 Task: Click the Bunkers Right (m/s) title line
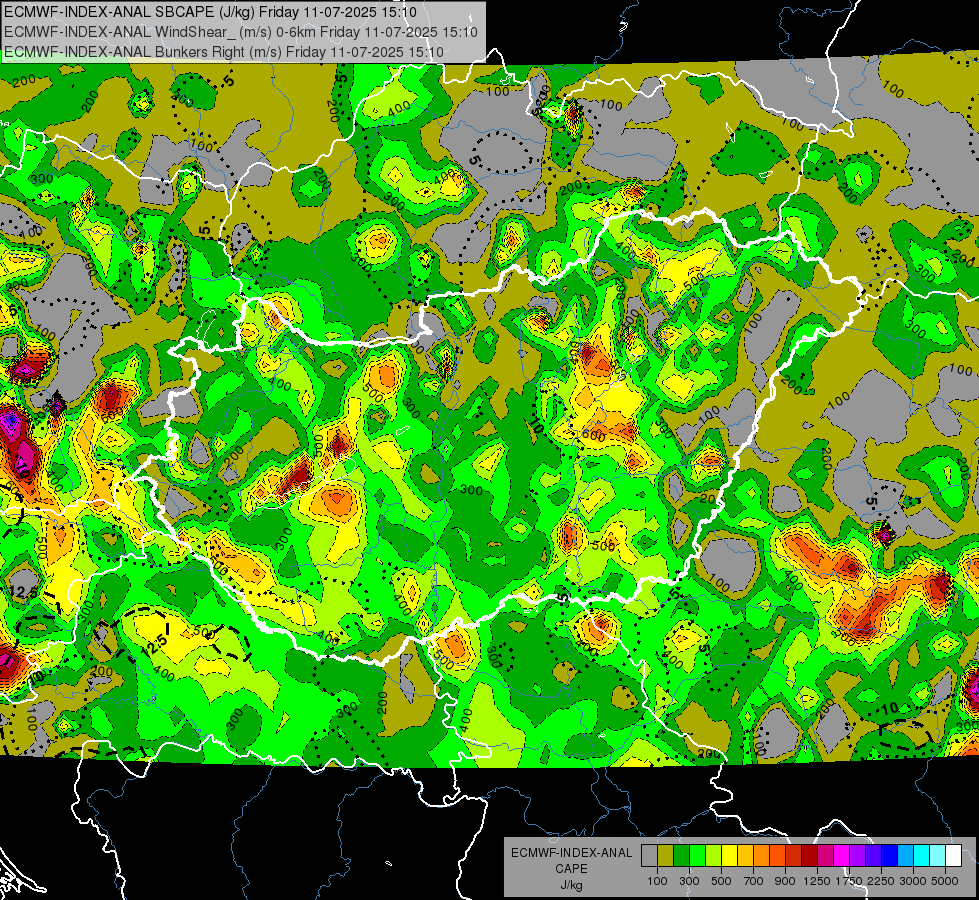[224, 52]
